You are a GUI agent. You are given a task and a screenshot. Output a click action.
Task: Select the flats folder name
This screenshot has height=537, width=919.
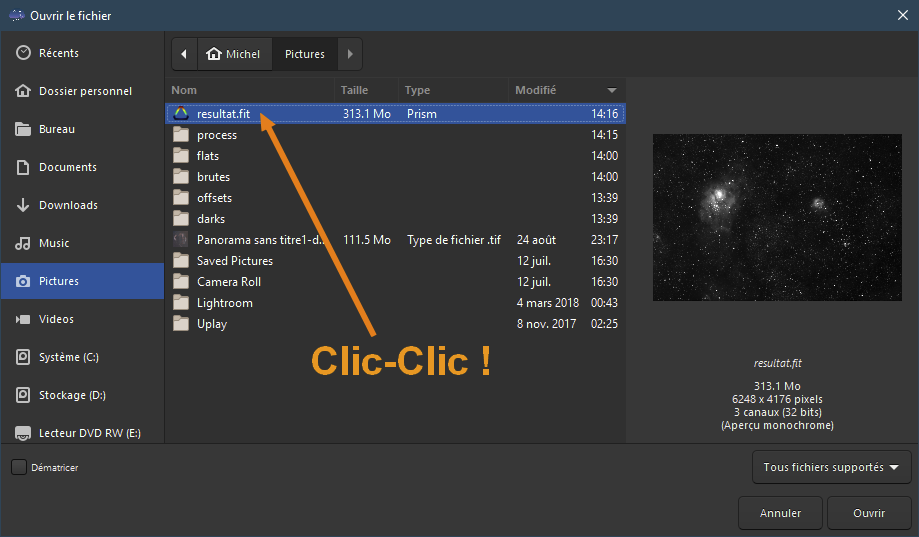[207, 156]
